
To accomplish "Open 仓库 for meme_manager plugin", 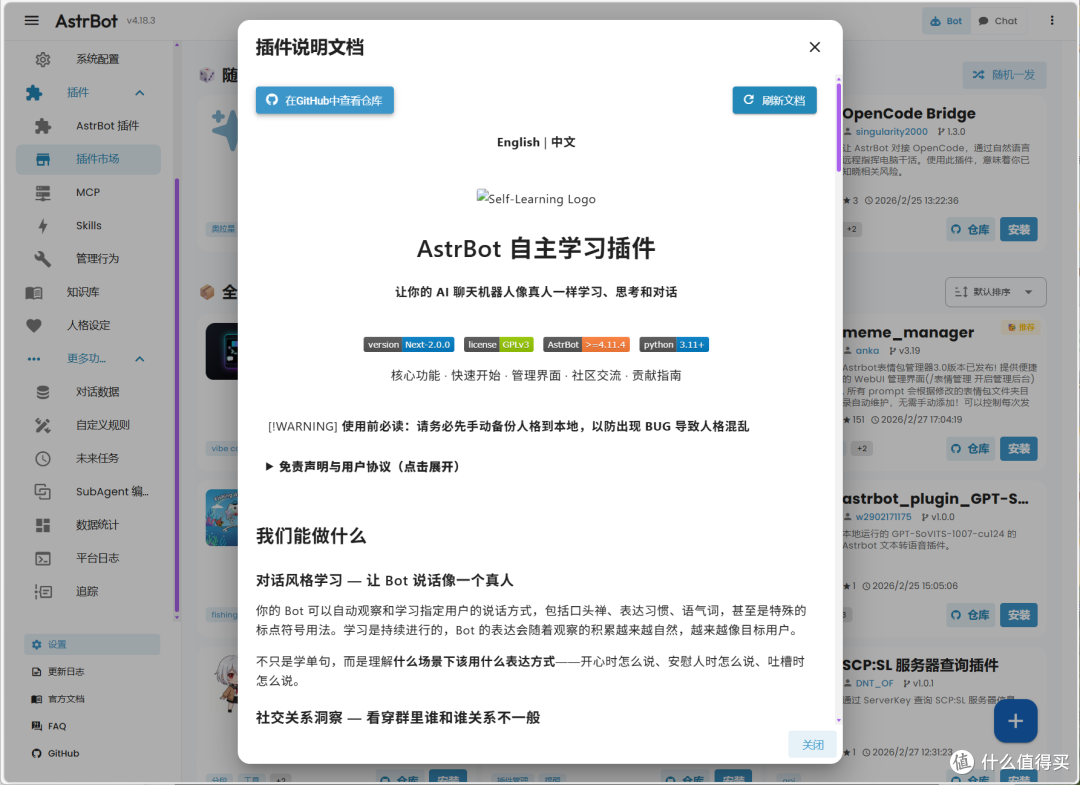I will tap(970, 448).
